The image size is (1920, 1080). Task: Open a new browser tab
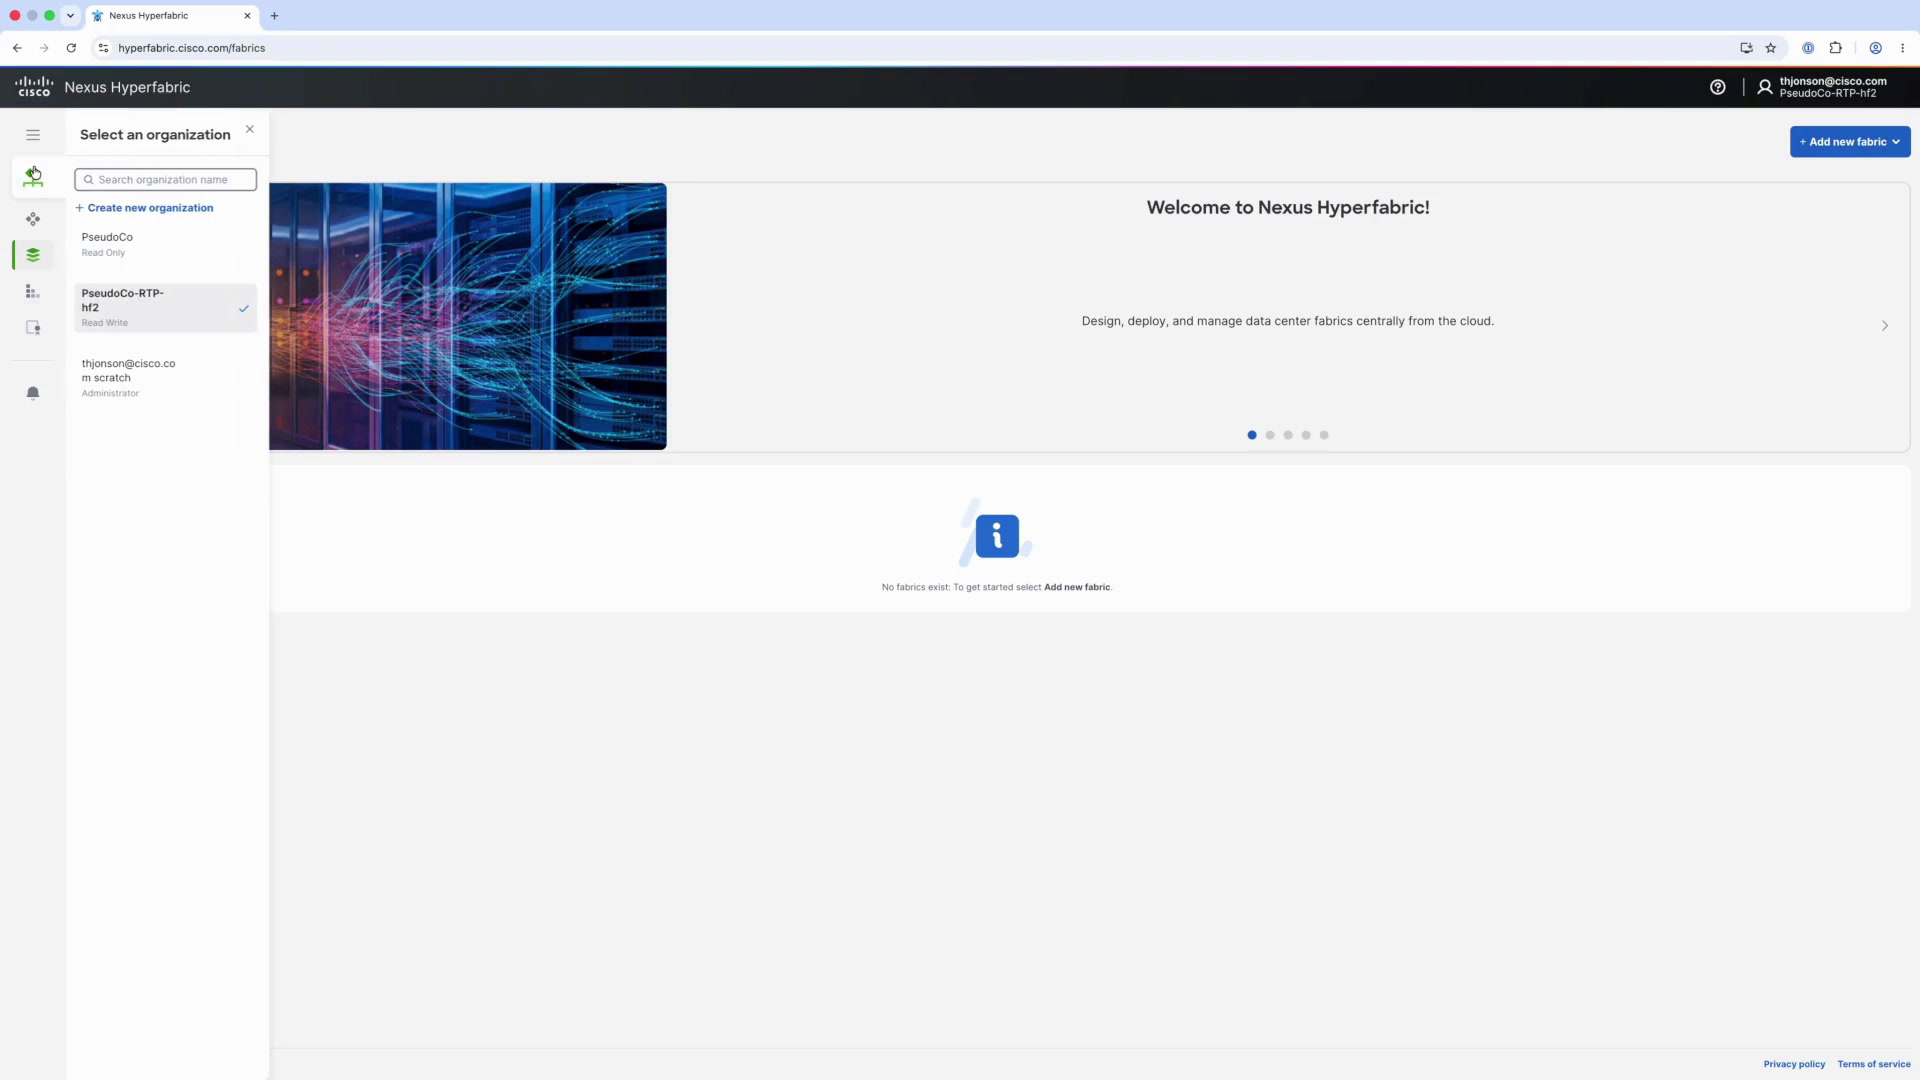[274, 16]
